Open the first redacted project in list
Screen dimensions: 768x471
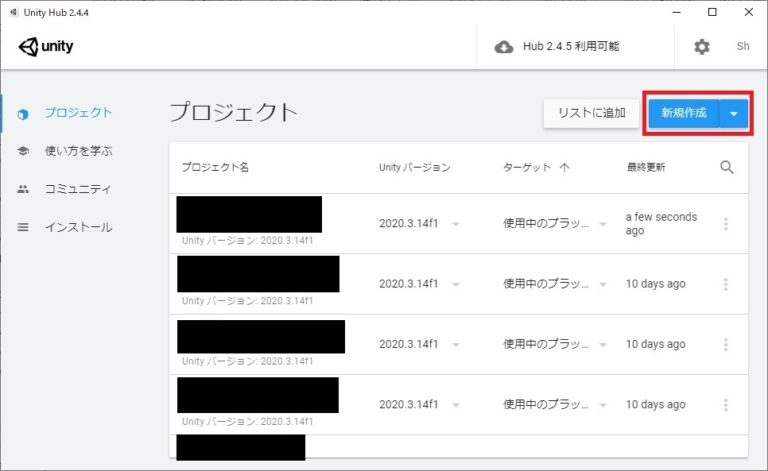click(x=249, y=214)
